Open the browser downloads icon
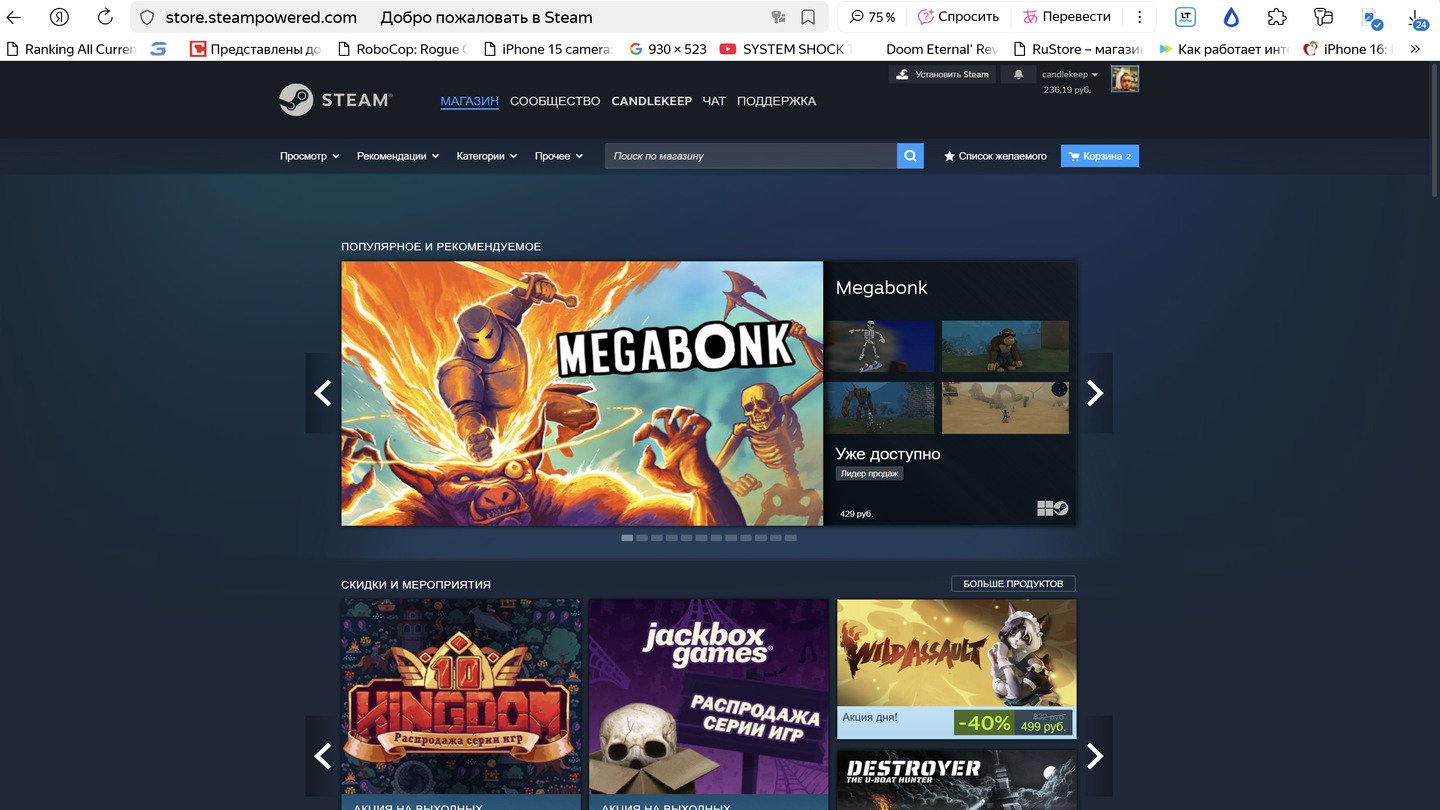Image resolution: width=1440 pixels, height=810 pixels. [x=1417, y=18]
